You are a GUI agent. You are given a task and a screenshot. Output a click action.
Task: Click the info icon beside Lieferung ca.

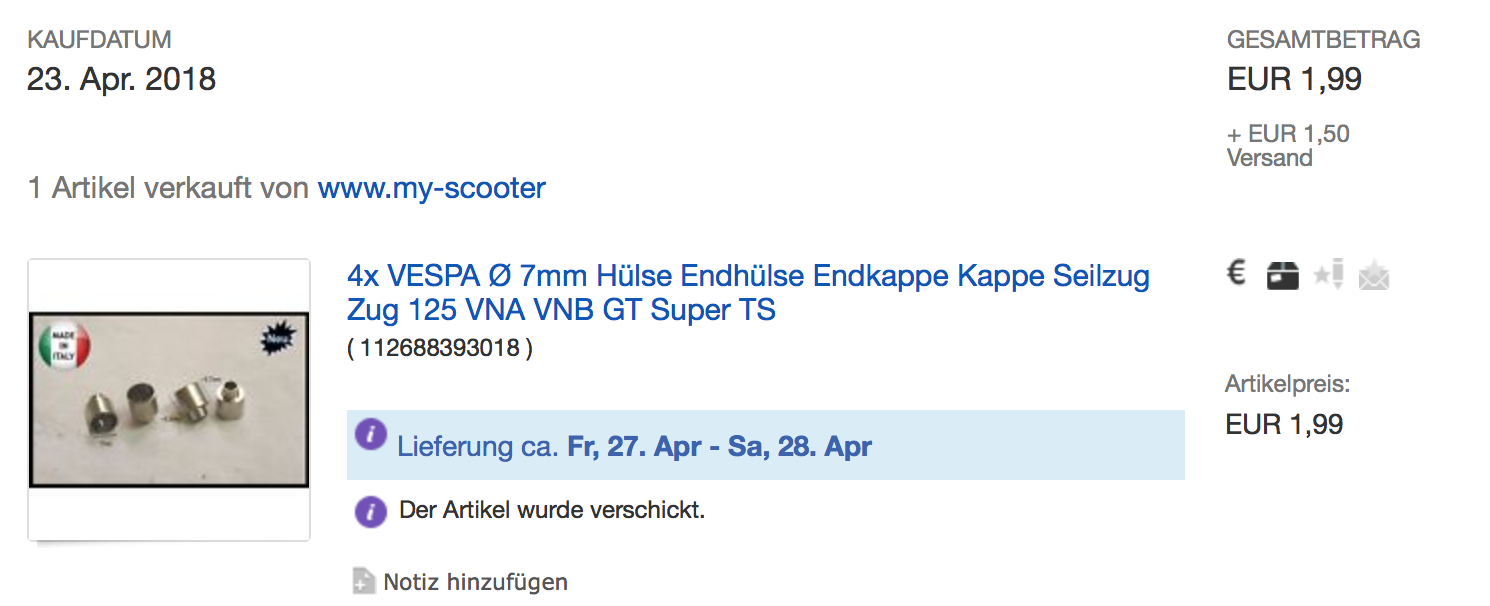[x=371, y=435]
